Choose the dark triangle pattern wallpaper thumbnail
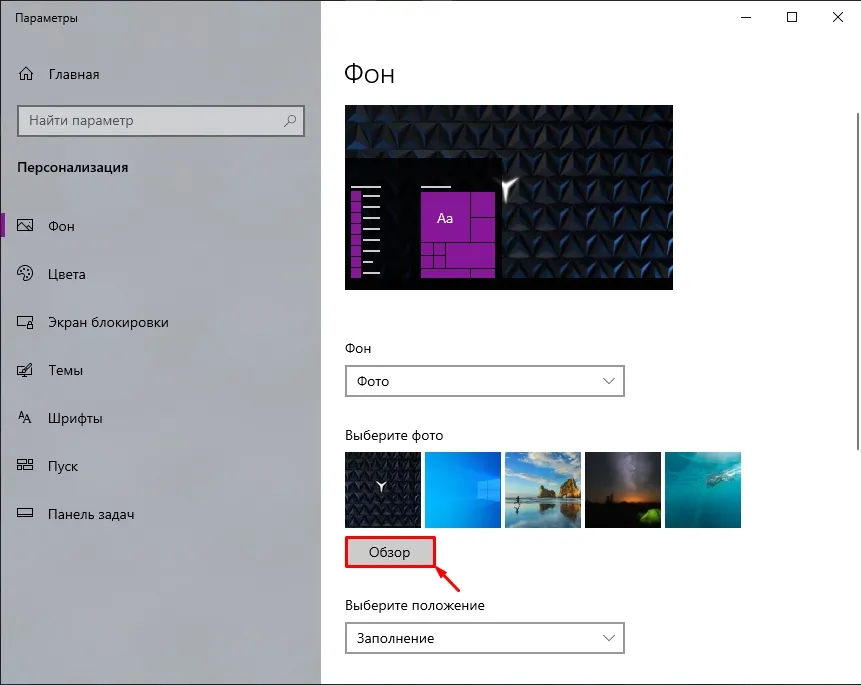Screen dimensions: 861x685 (383, 489)
